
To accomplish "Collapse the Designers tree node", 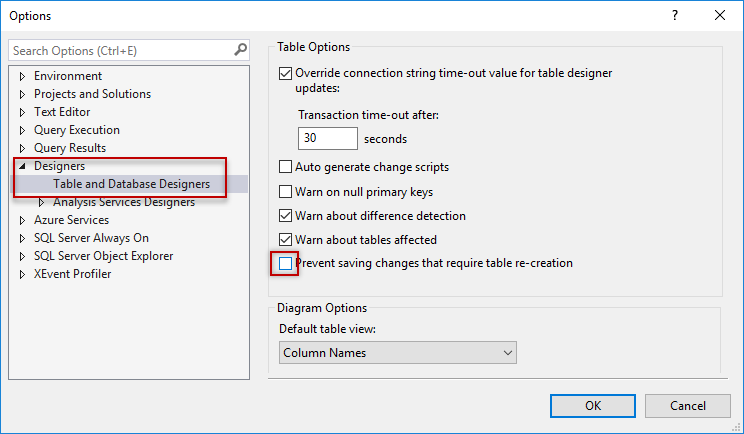I will click(23, 166).
